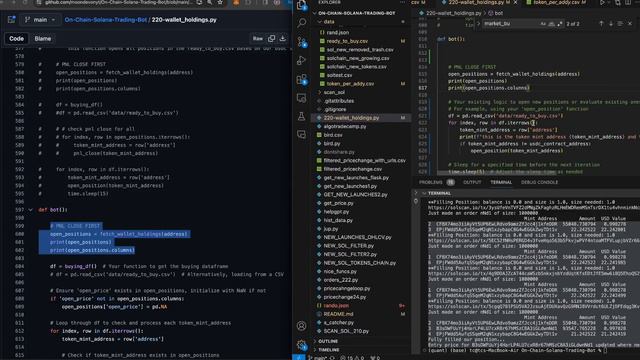Collapse def bot() with GitHub fold chevron
The image size is (640, 360).
[x=30, y=210]
